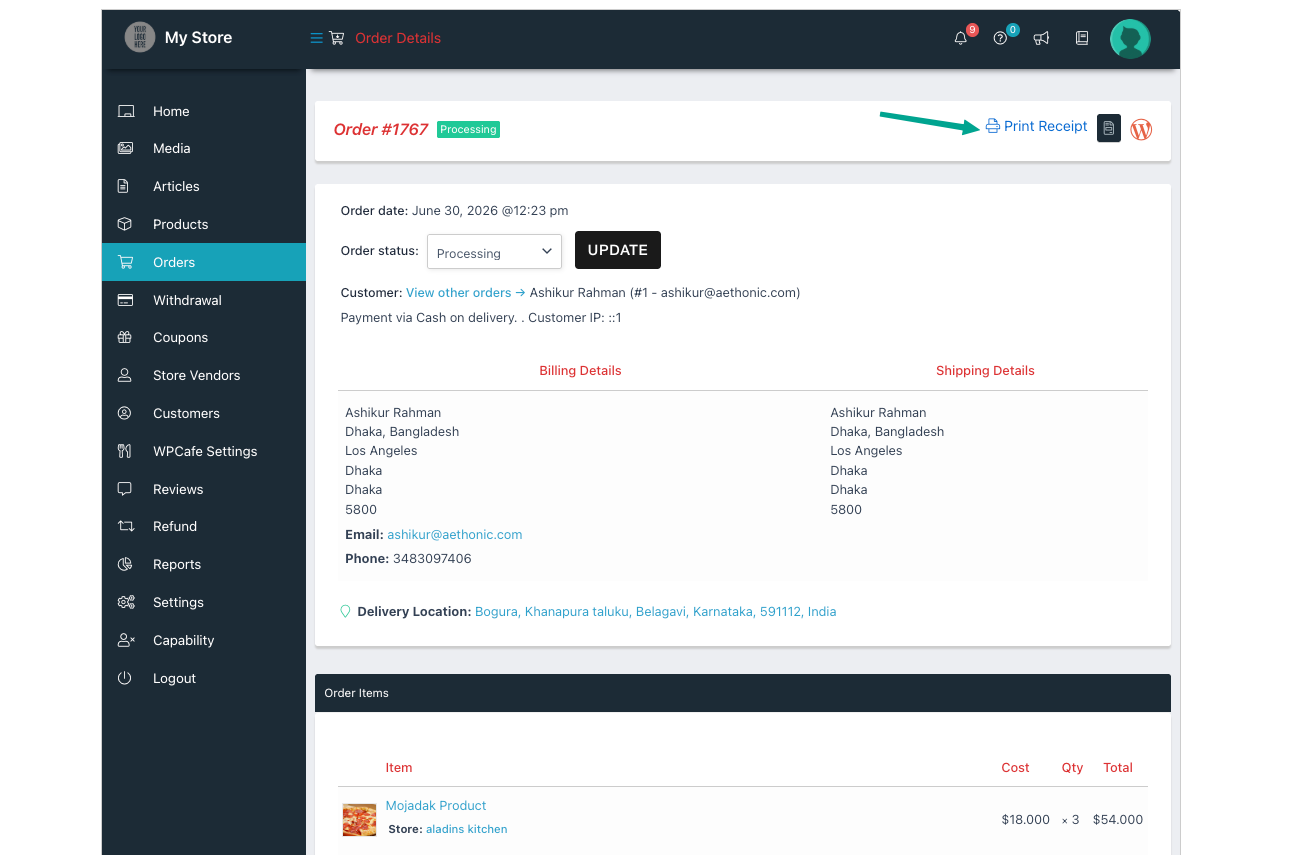Toggle the hamburger sidebar menu icon
This screenshot has height=855, width=1298.
click(x=316, y=38)
